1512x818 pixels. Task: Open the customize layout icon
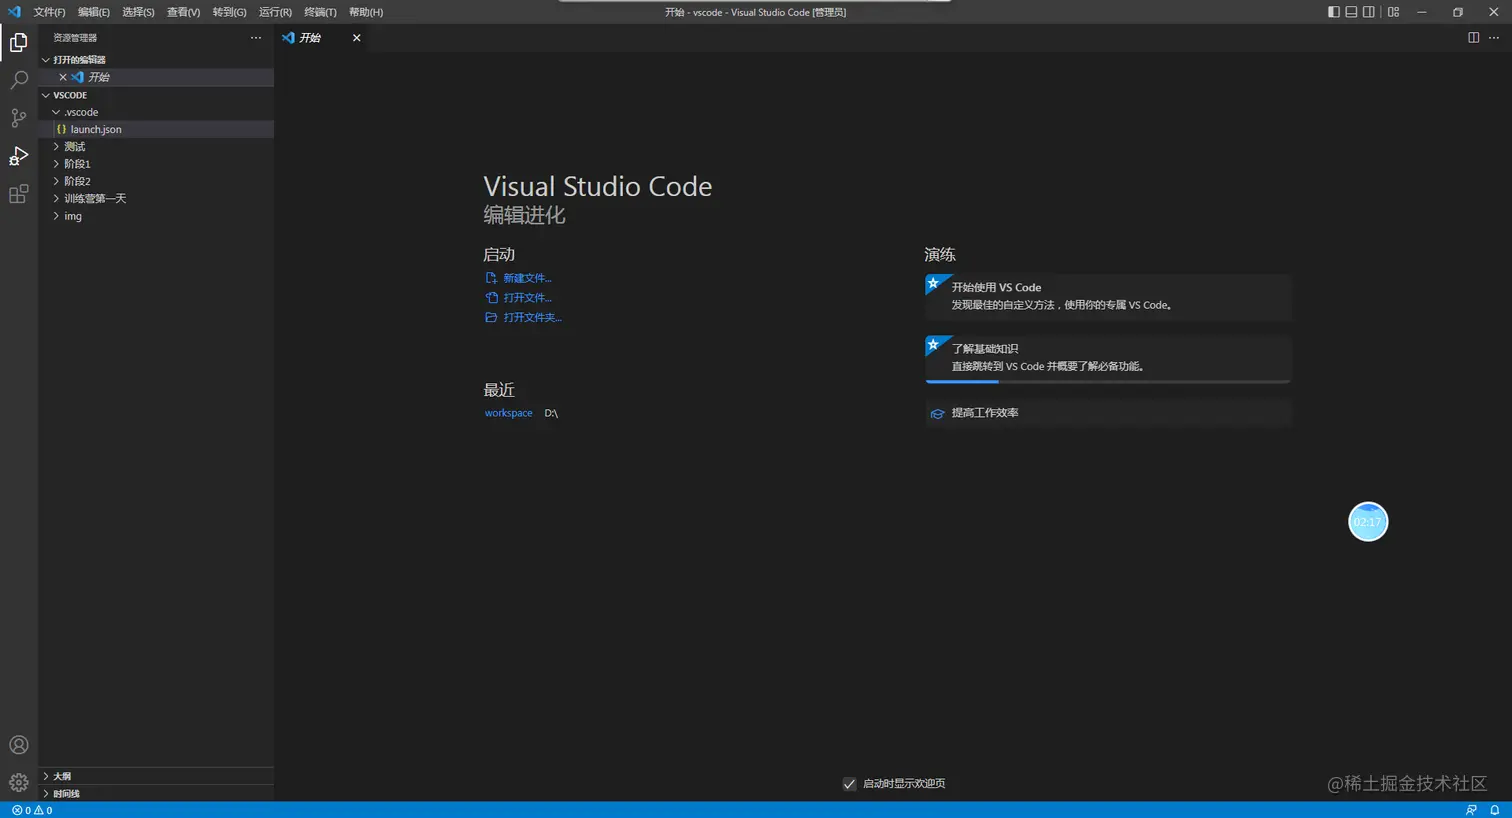tap(1393, 12)
